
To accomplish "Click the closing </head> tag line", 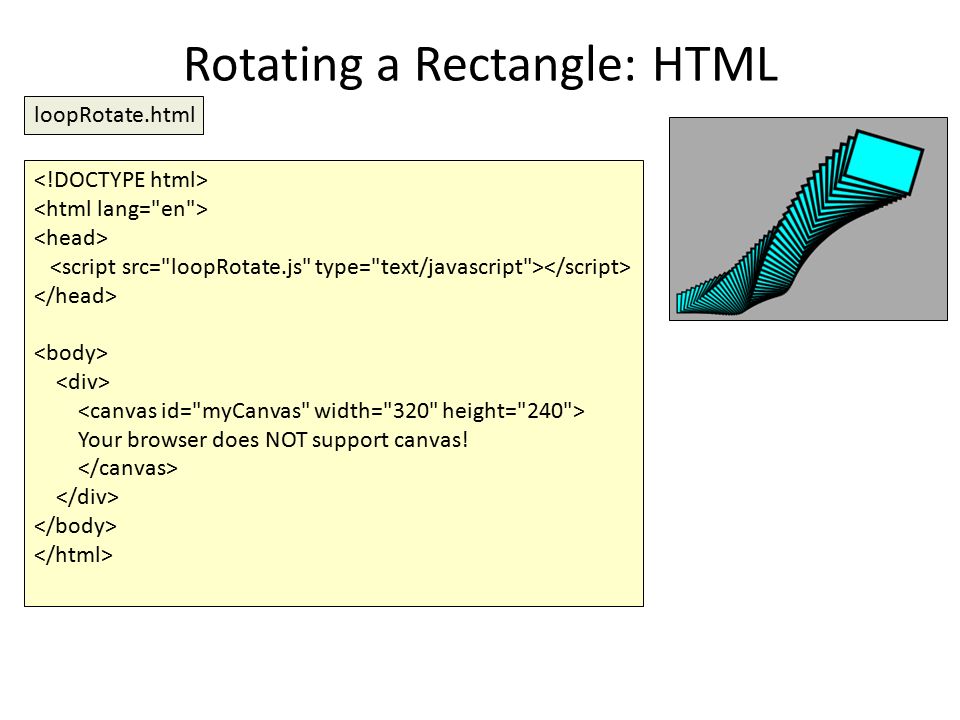I will coord(75,296).
